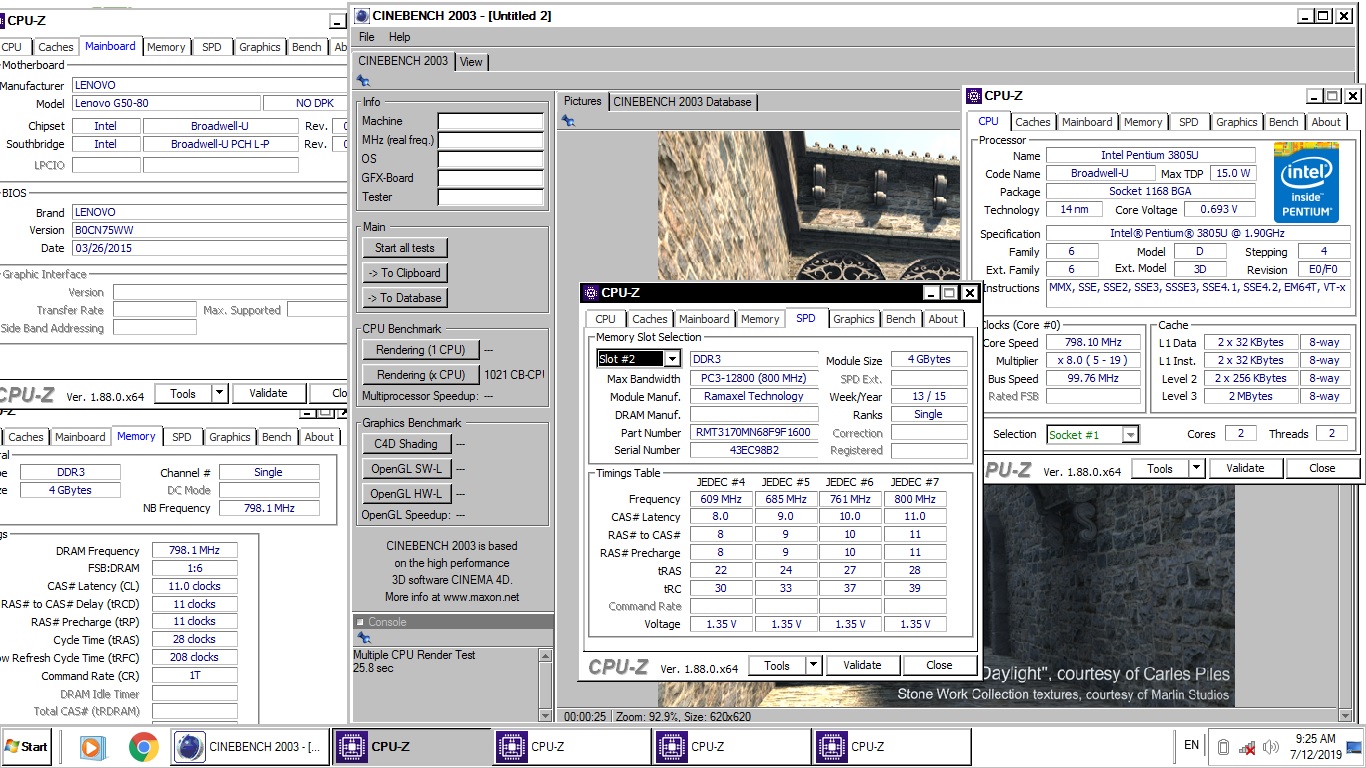Start the OpenGL SW-L benchmark
Screen dimensions: 1366x768
tap(406, 469)
